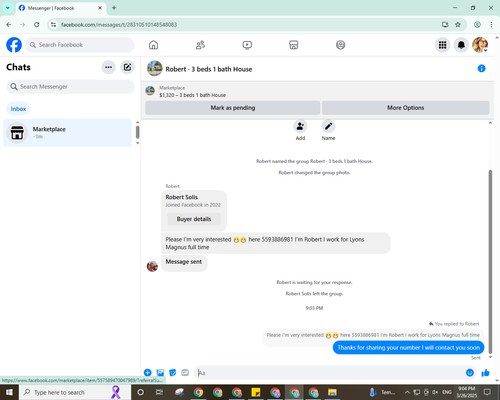Open the notifications bell icon

[461, 45]
